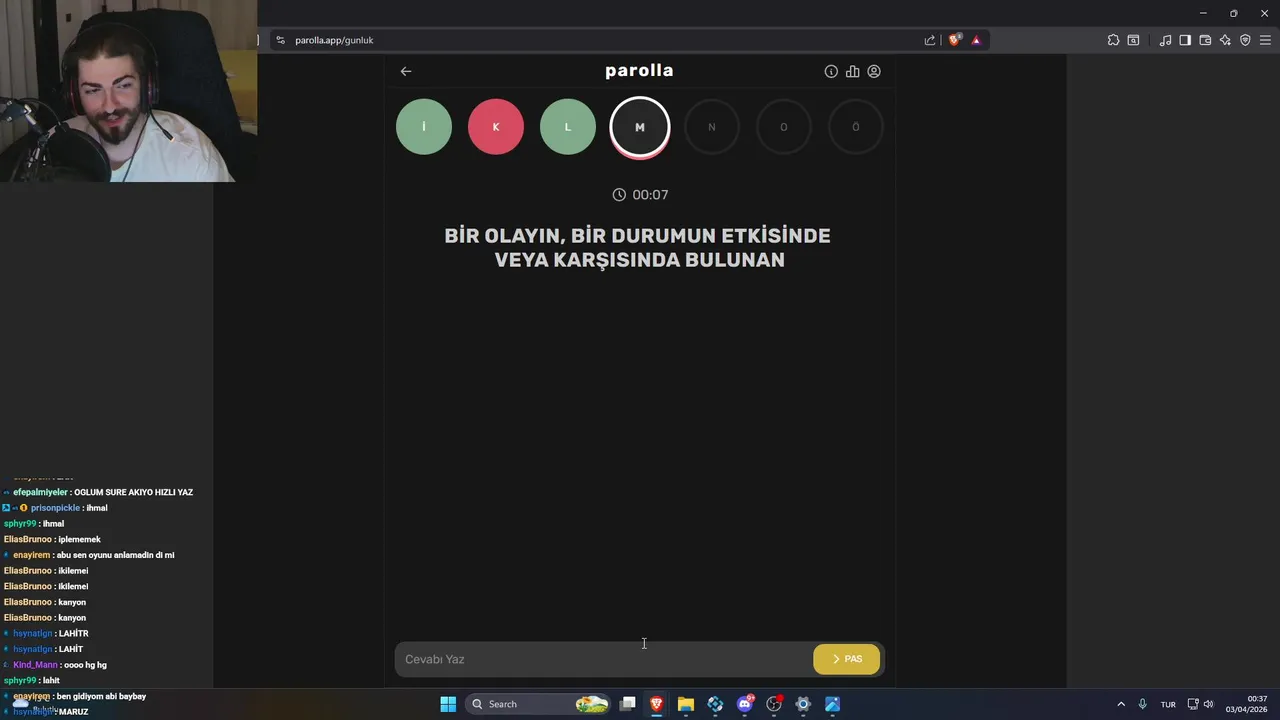
Task: Click the parolla title logo
Action: (639, 71)
